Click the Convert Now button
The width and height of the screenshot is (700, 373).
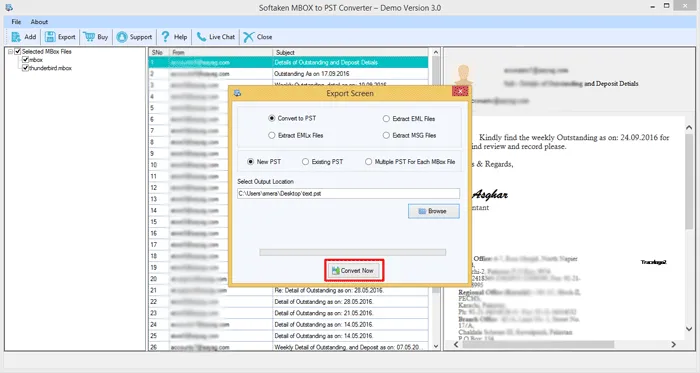pyautogui.click(x=354, y=270)
